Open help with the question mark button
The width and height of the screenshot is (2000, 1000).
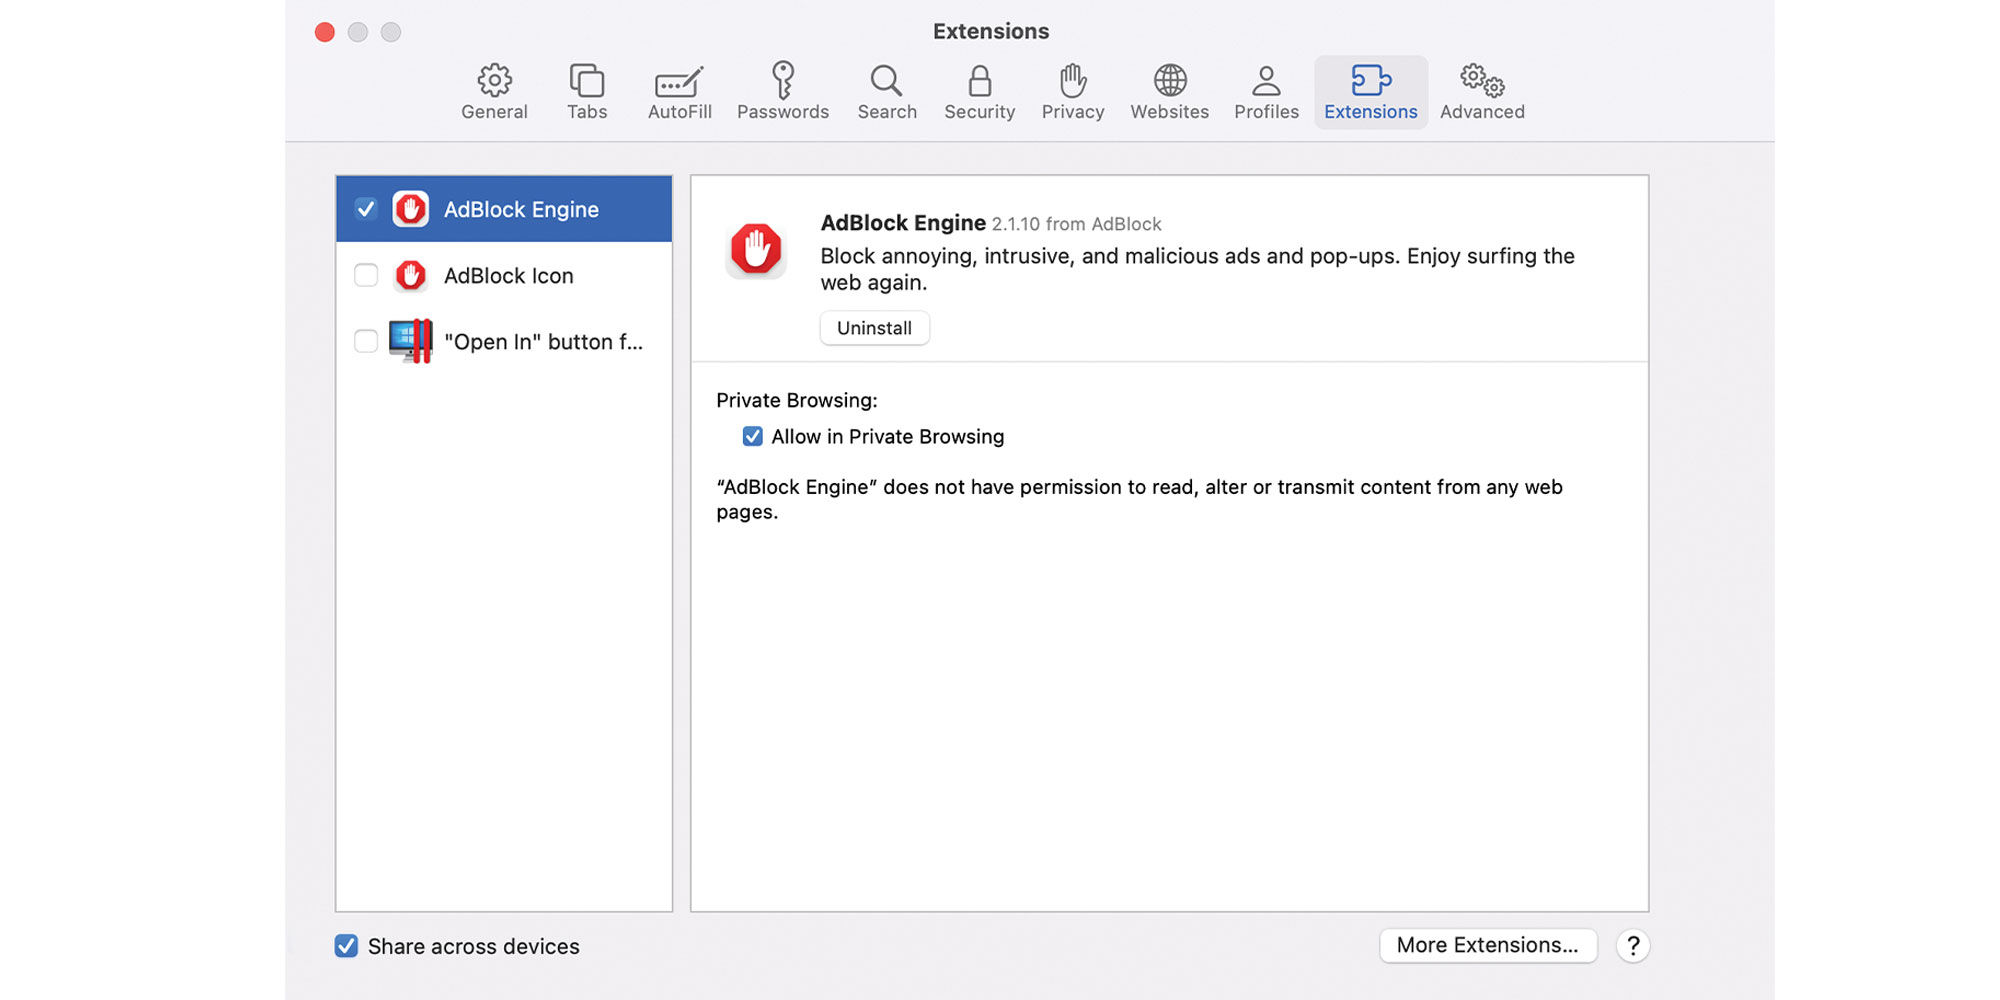click(1632, 945)
